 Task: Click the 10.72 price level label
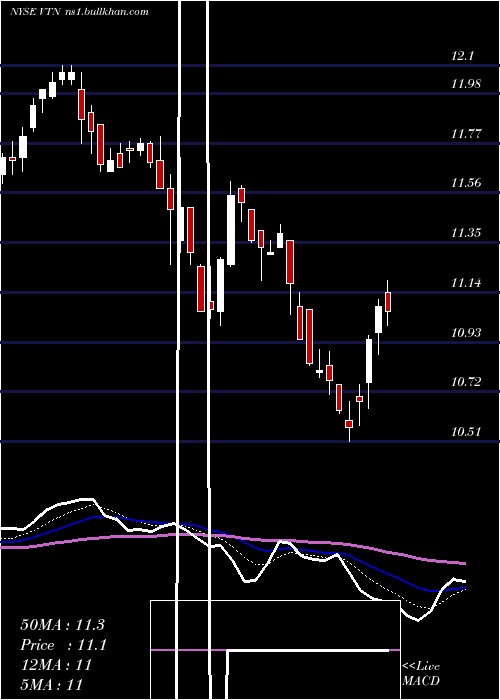point(466,382)
